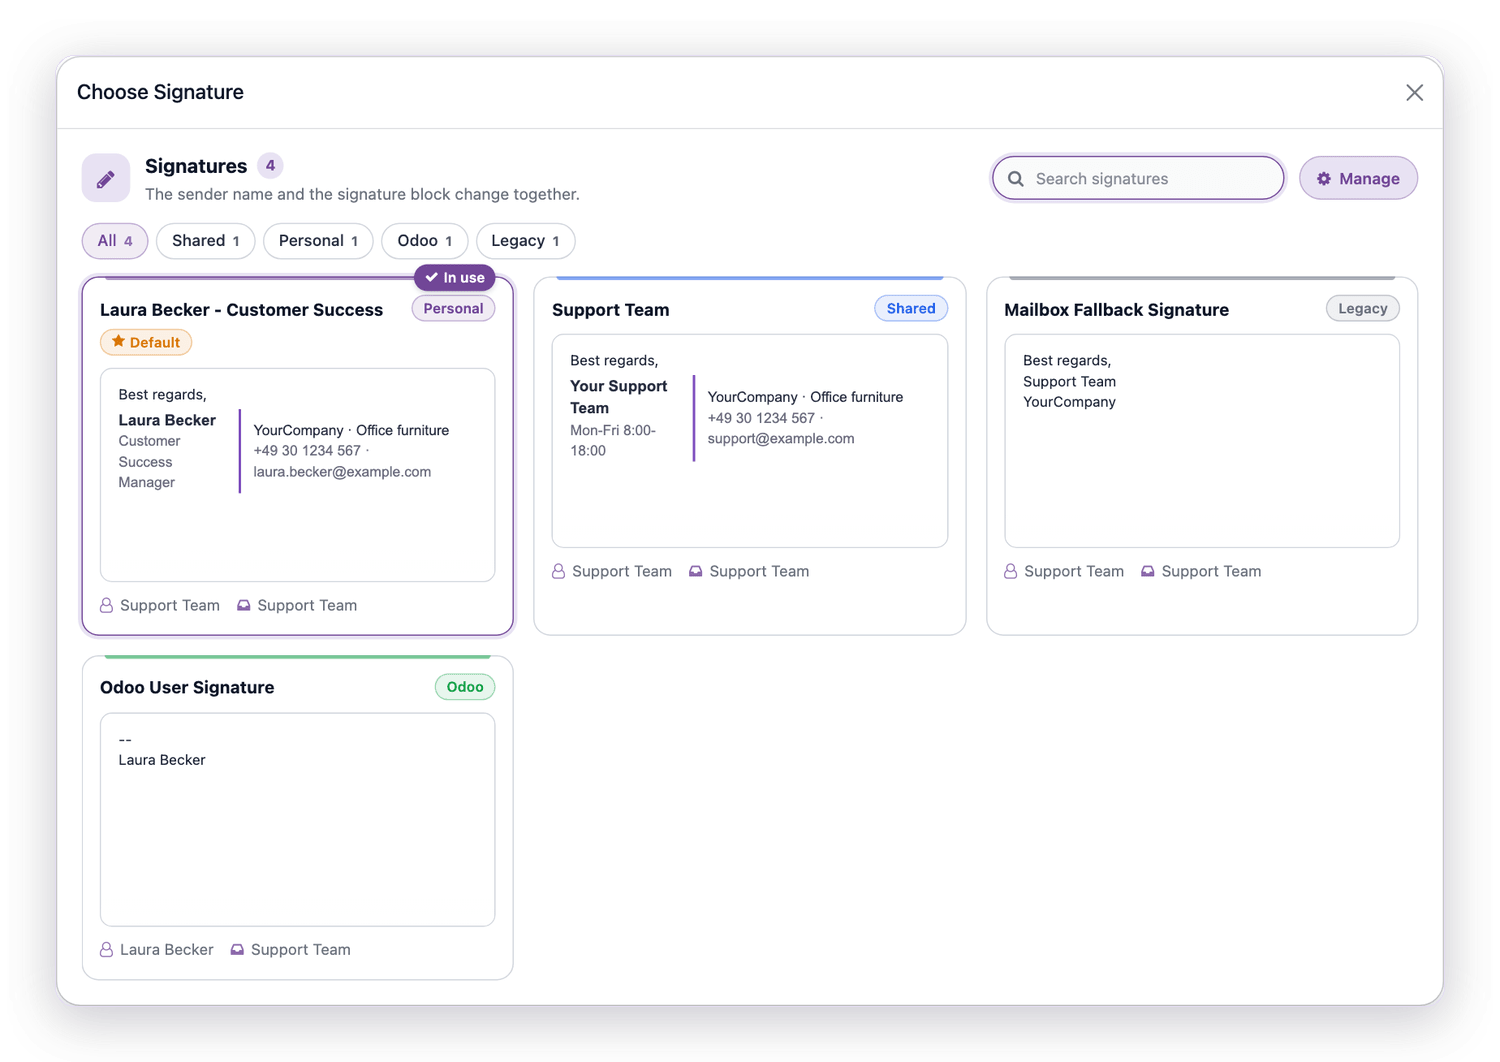Click the user icon under Odoo User Signature

point(106,950)
